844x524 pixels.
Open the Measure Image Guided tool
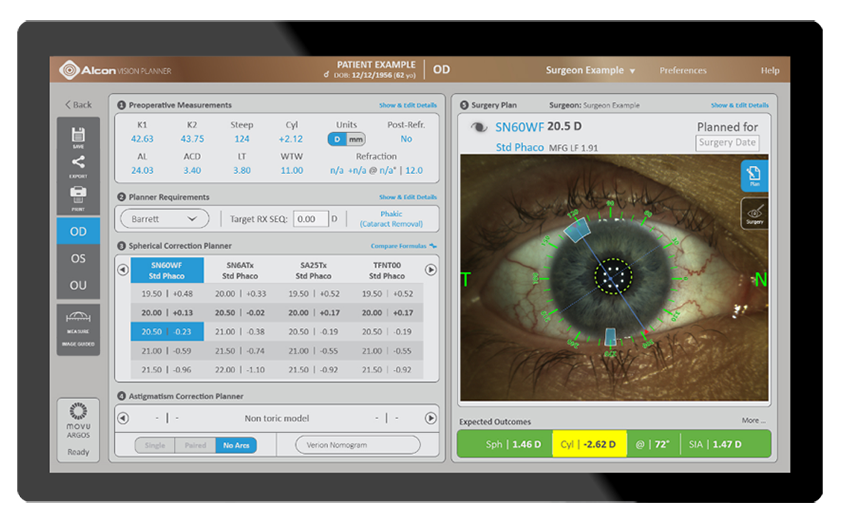tap(78, 330)
